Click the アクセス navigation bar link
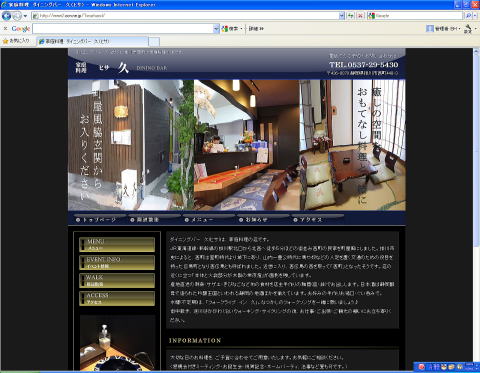 pos(308,220)
